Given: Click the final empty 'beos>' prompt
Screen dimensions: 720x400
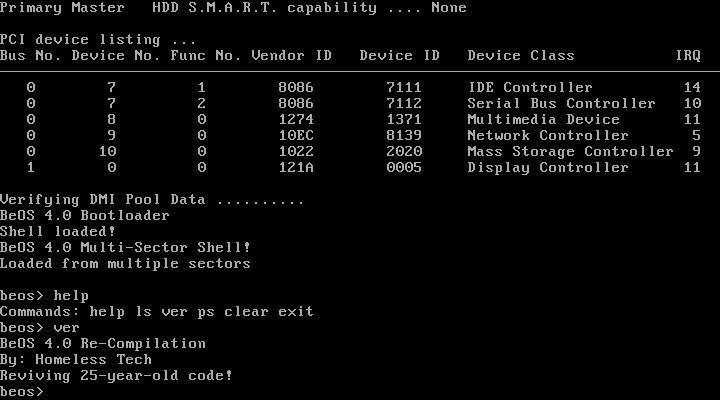Looking at the screenshot, I should coord(22,392).
